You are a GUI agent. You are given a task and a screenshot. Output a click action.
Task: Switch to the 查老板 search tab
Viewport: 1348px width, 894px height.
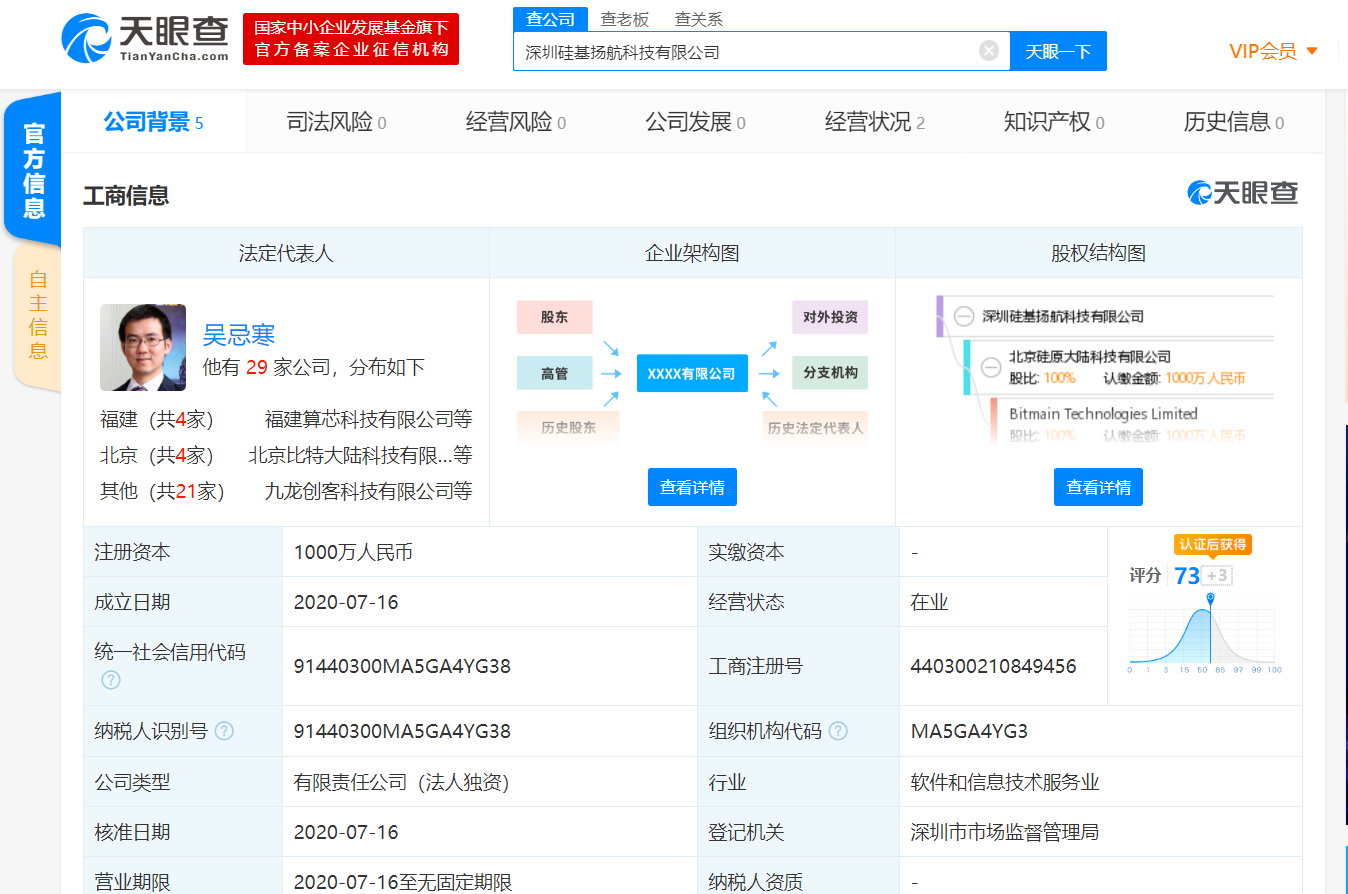(625, 18)
